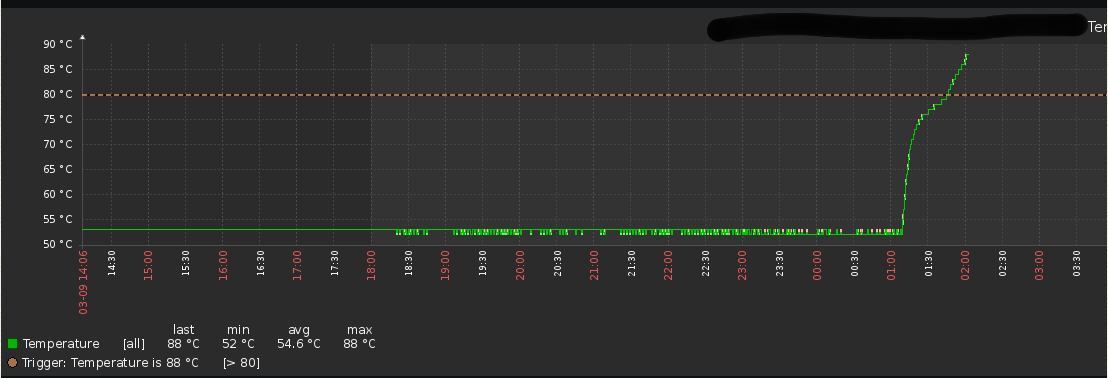Screen dimensions: 1108x378
Task: Click the 01:30 time axis label
Action: [929, 263]
